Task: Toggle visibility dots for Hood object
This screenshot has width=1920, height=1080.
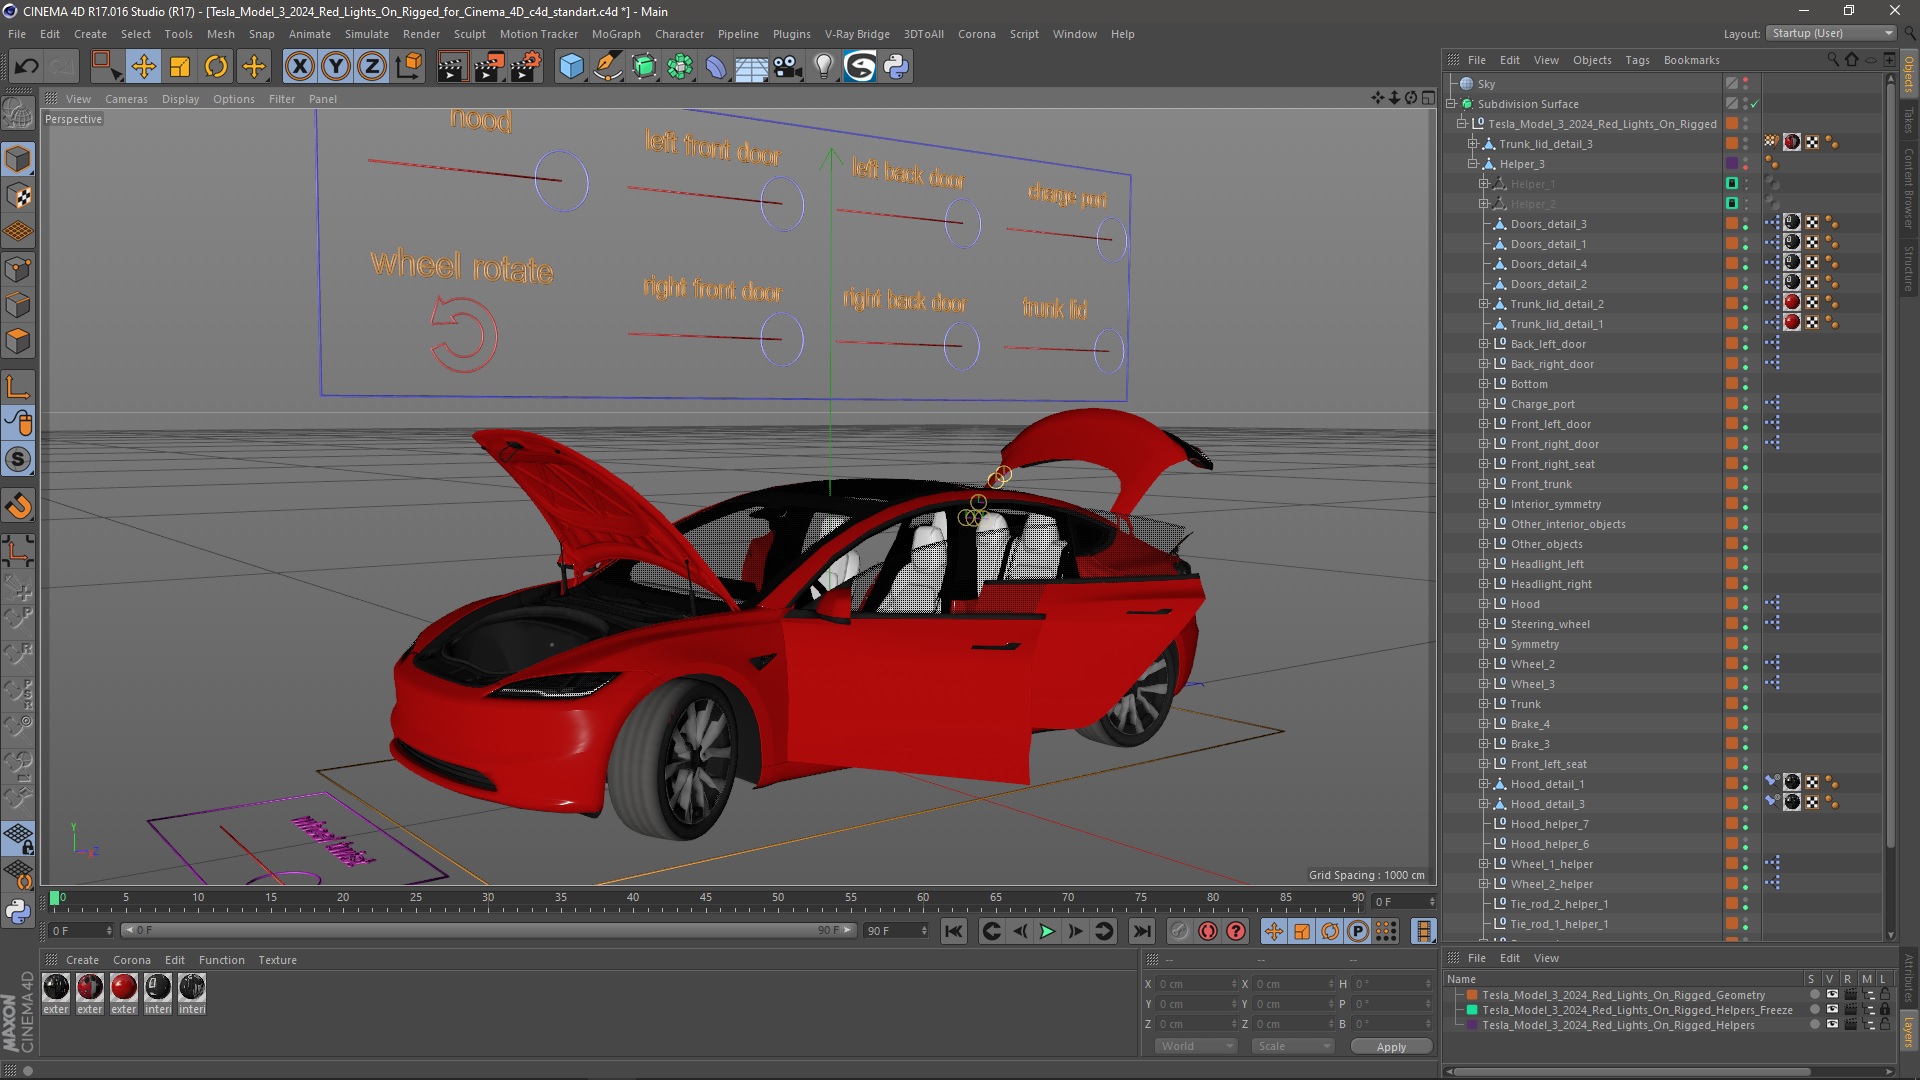Action: point(1746,604)
